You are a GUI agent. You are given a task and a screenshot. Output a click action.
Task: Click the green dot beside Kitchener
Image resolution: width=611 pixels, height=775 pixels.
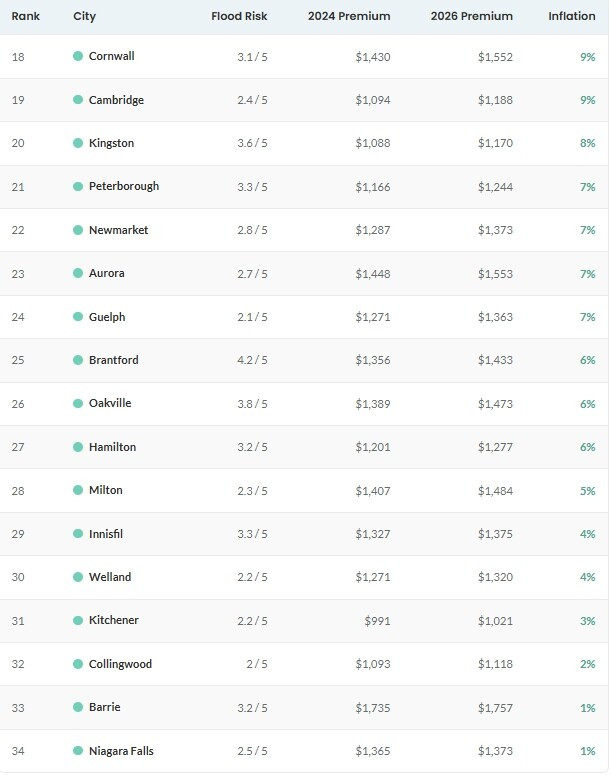(78, 621)
